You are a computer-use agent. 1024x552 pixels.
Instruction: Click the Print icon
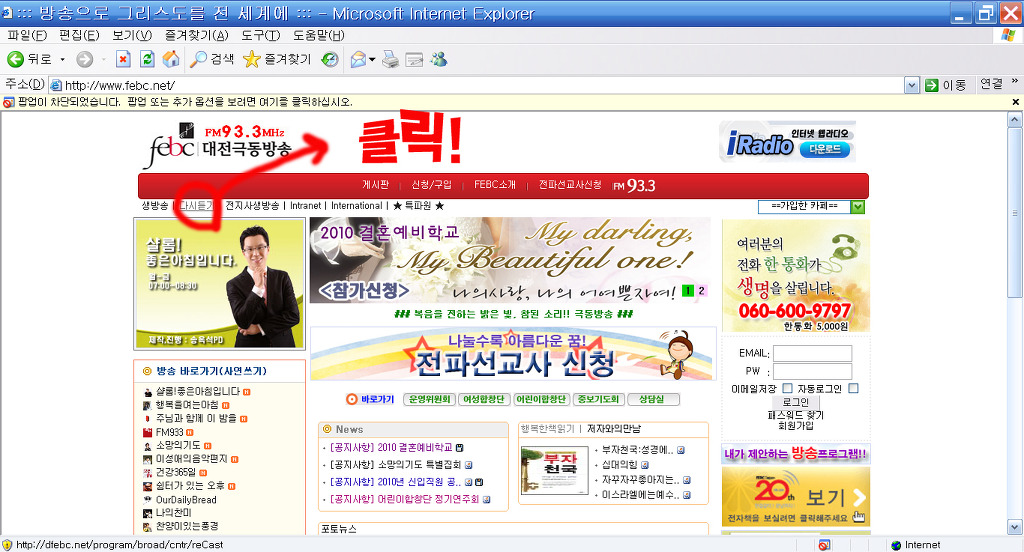pyautogui.click(x=391, y=59)
